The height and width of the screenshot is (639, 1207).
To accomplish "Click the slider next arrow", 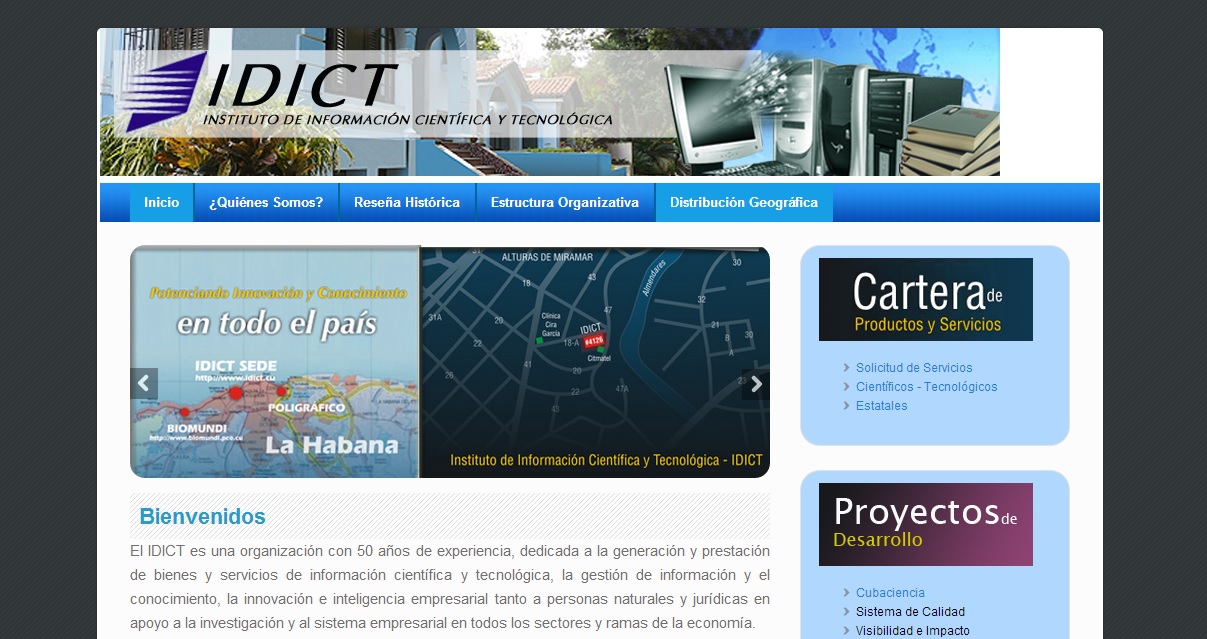I will click(756, 384).
